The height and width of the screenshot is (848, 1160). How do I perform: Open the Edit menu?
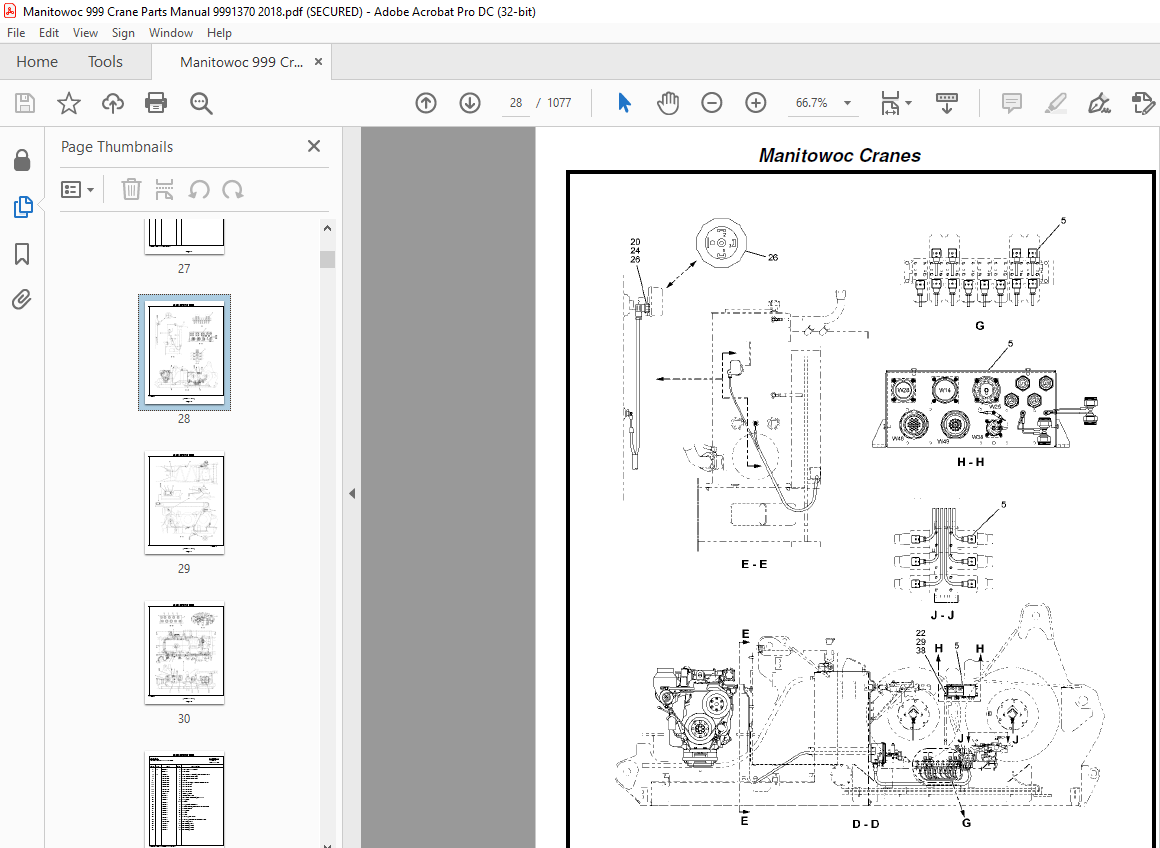pos(49,33)
